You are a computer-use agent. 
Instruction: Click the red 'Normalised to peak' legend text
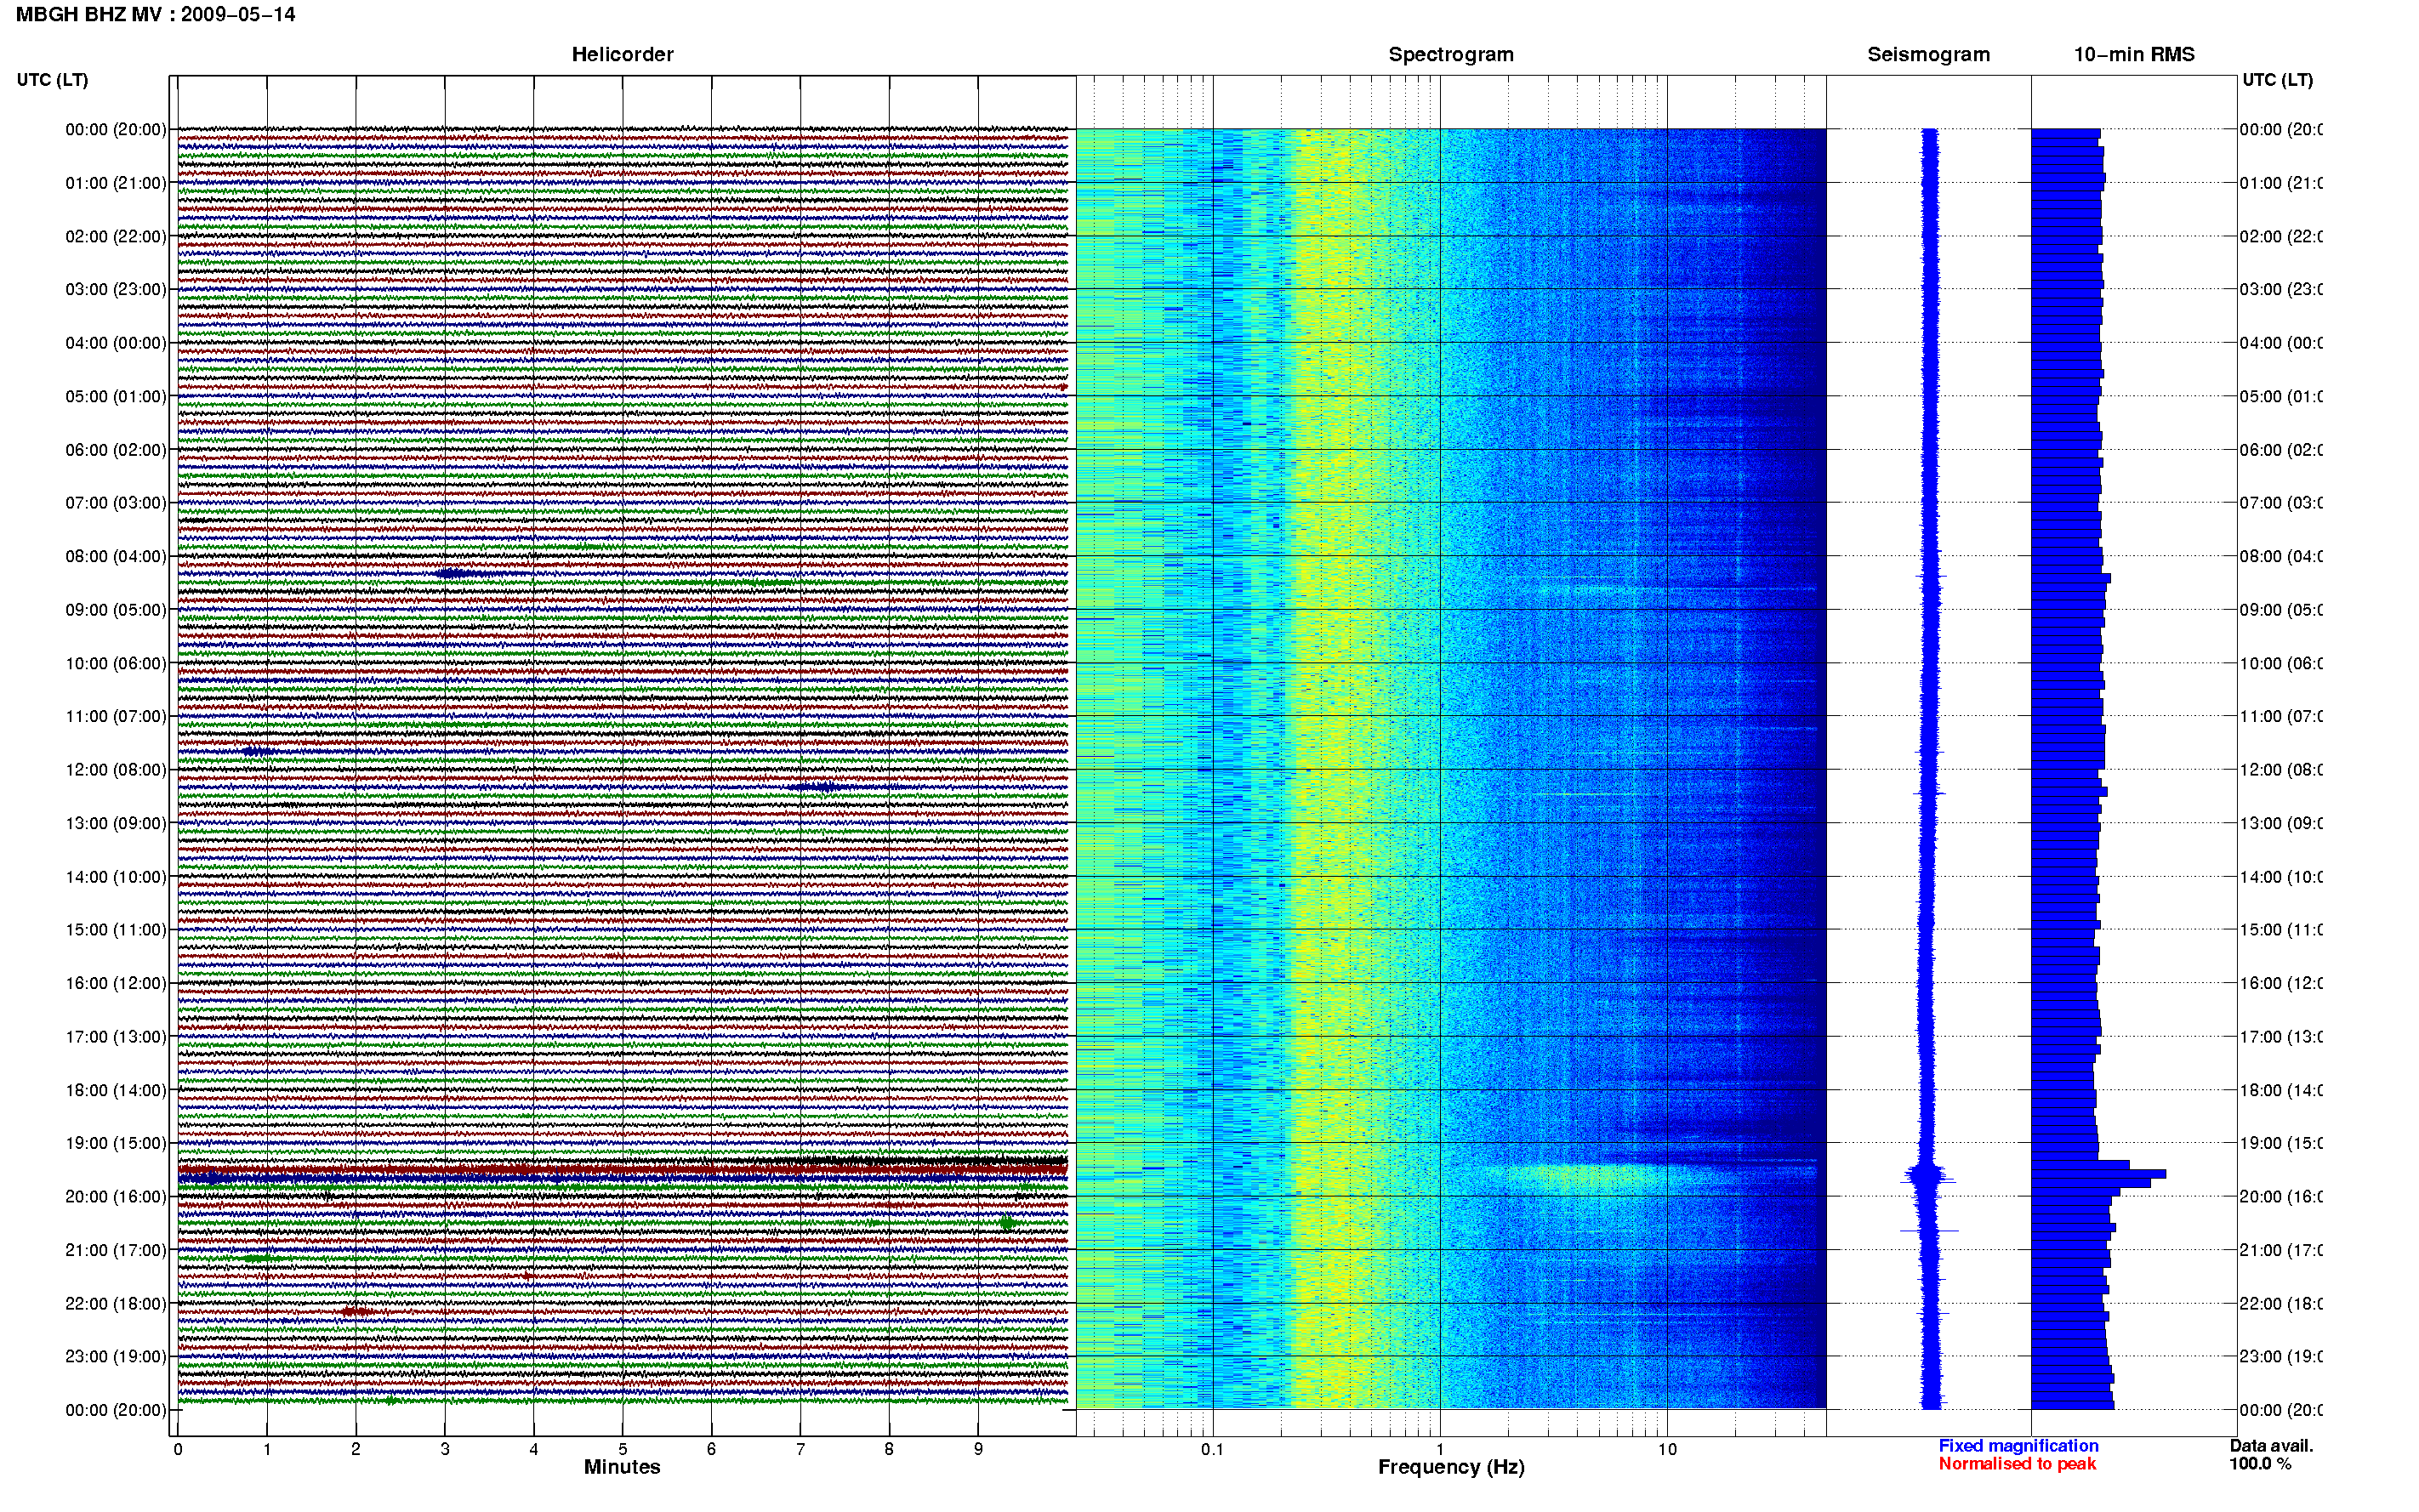coord(2017,1464)
